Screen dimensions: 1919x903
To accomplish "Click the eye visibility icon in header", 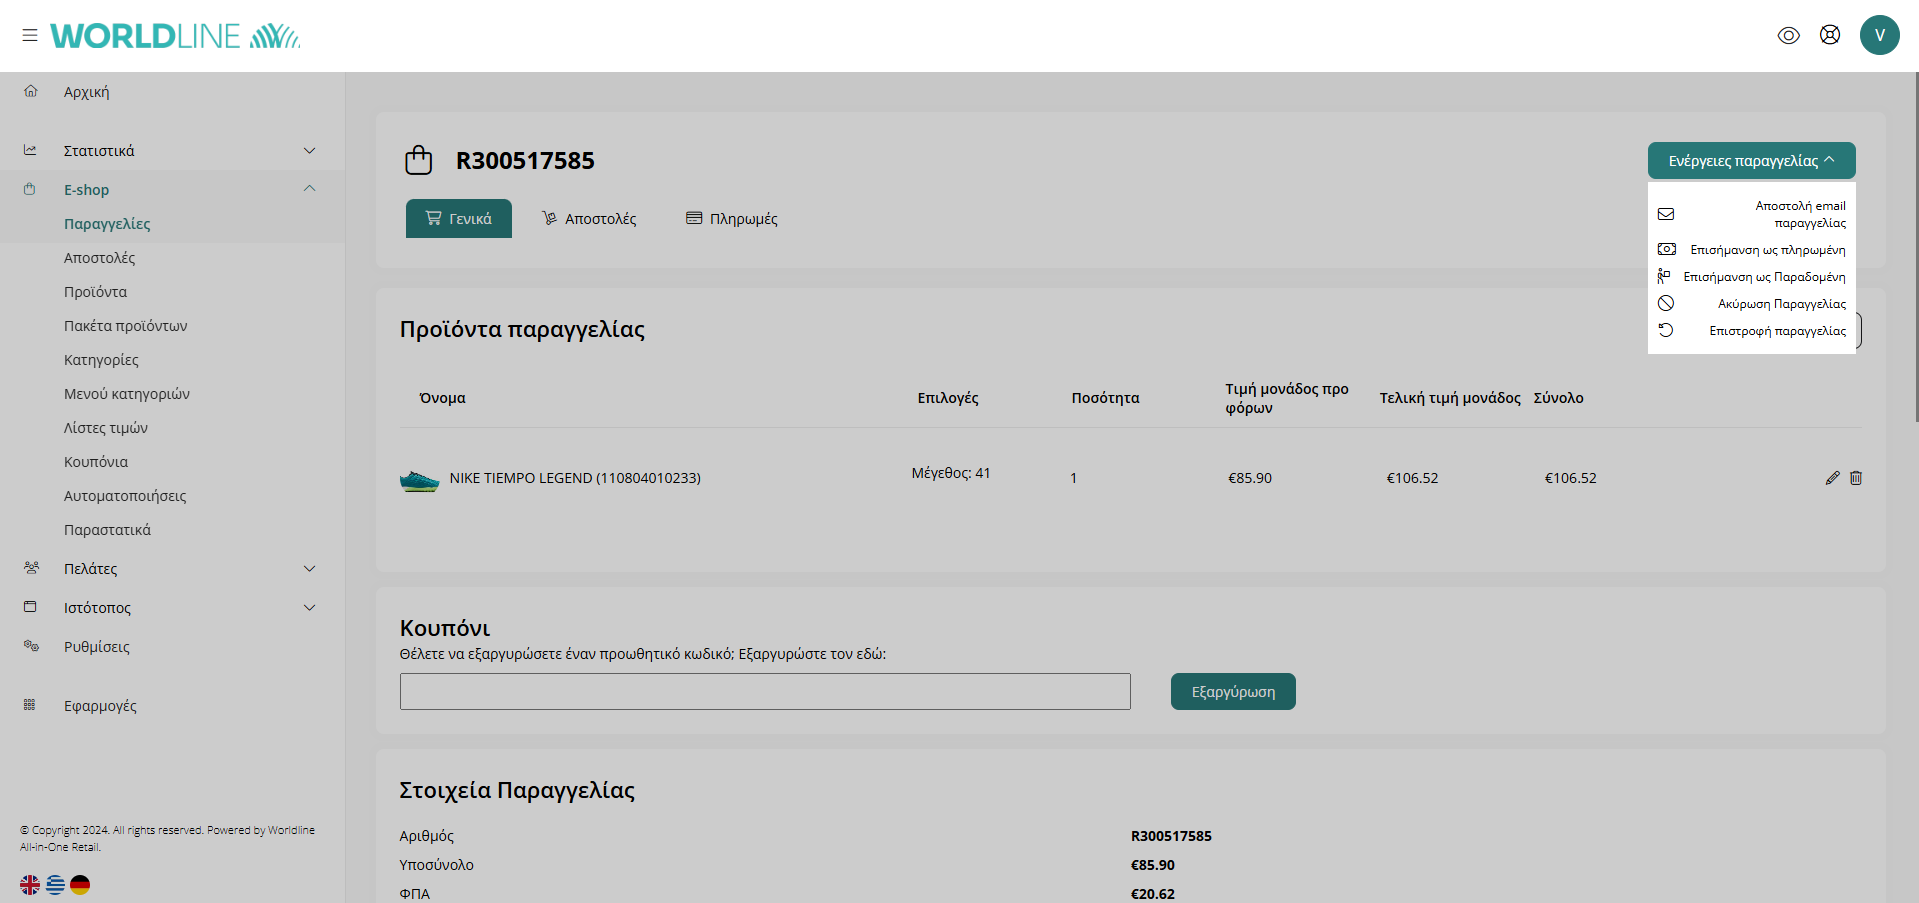I will point(1788,36).
